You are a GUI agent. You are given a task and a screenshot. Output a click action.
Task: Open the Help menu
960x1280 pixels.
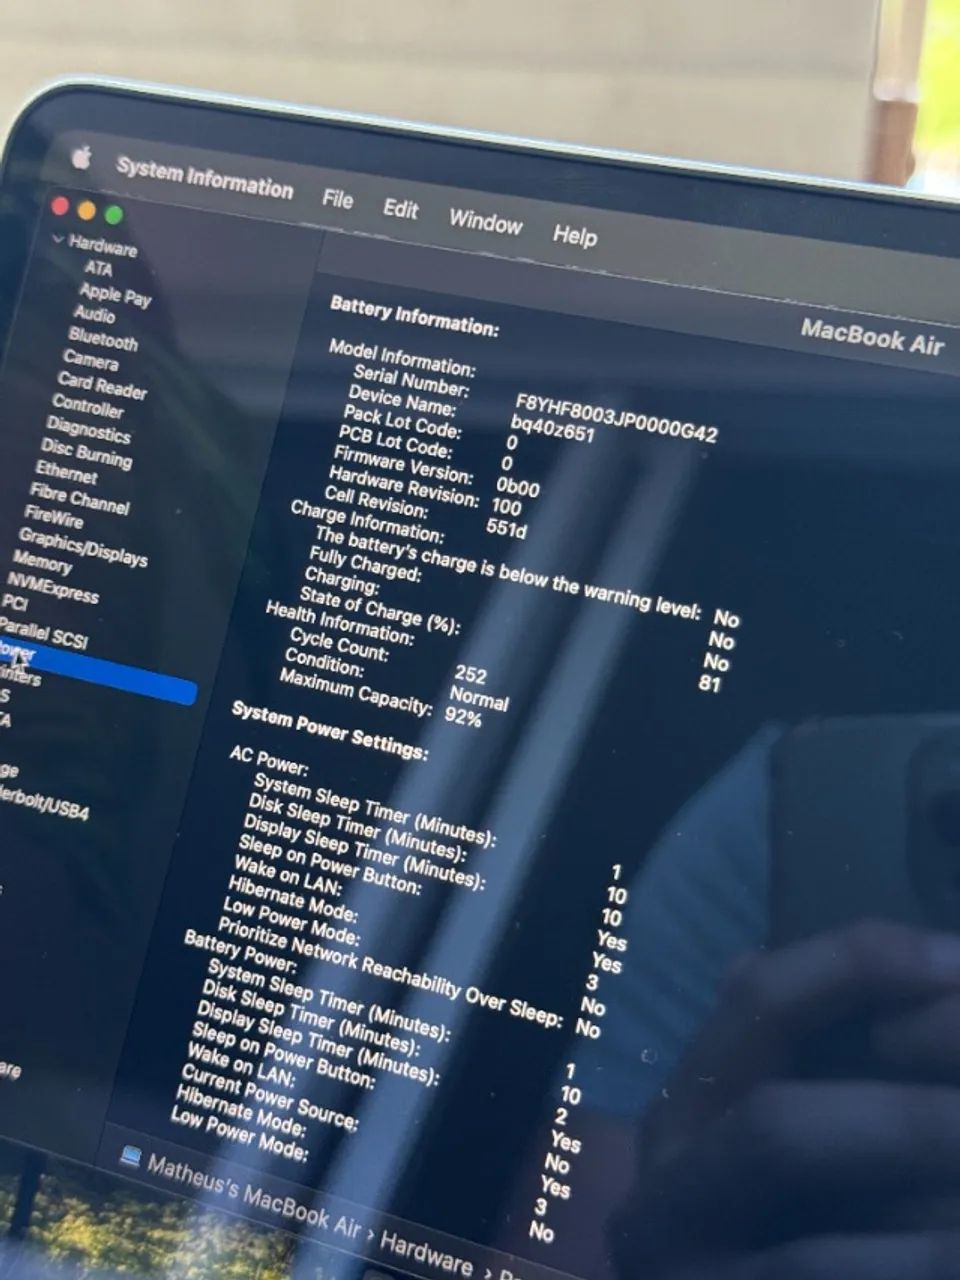click(575, 235)
